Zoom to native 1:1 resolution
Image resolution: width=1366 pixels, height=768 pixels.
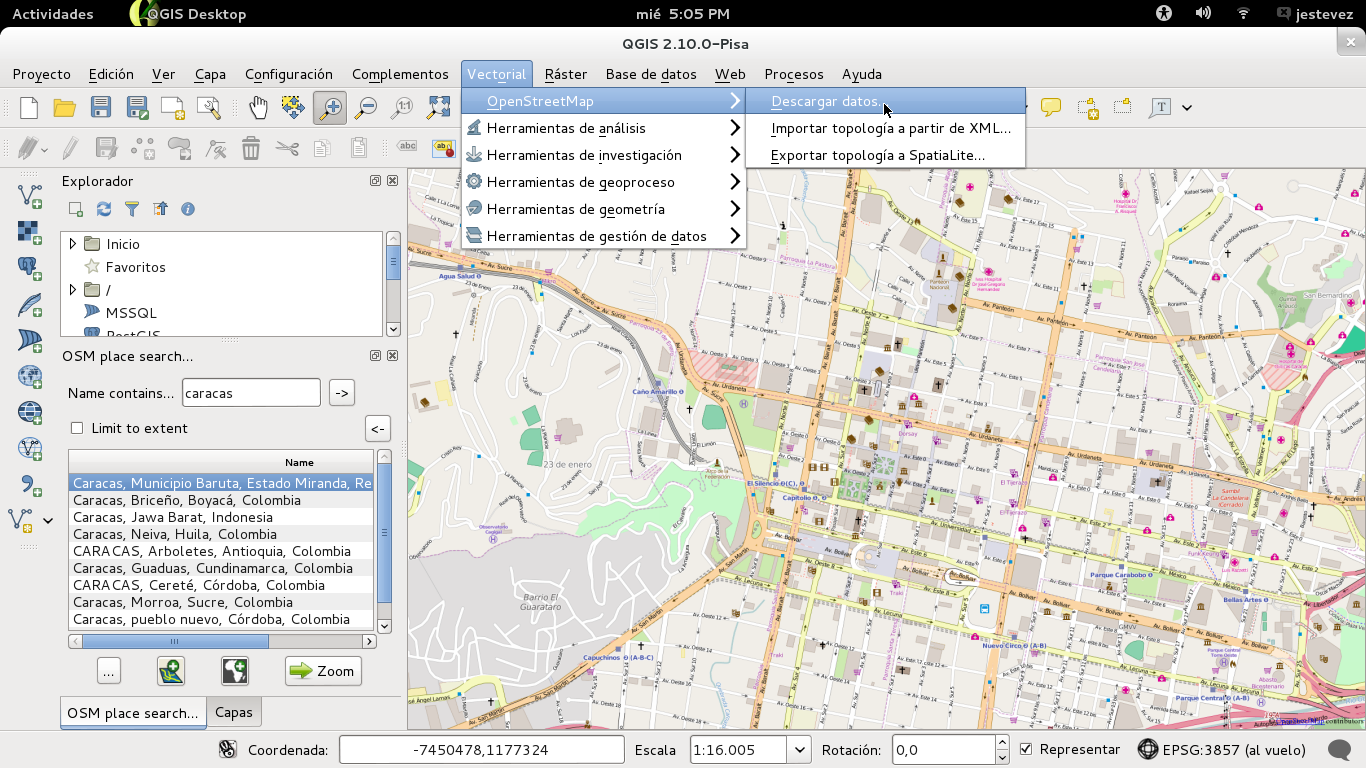402,107
